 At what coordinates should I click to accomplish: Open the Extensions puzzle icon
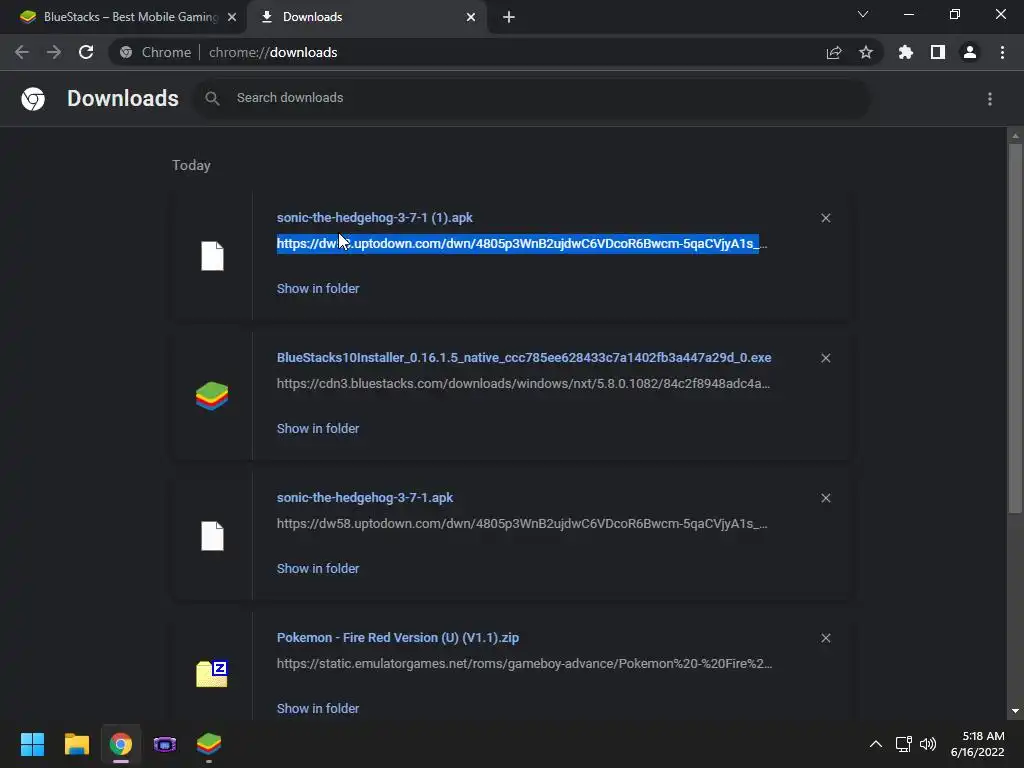[906, 52]
